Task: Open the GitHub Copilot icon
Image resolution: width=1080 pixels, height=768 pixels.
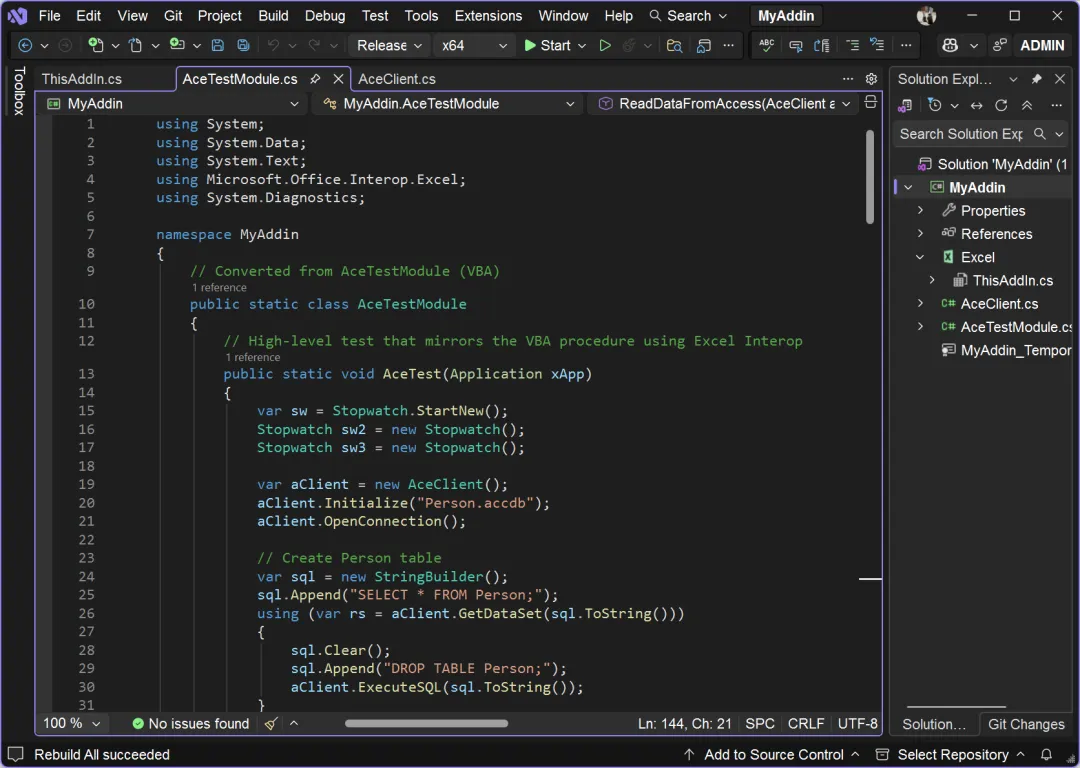Action: [x=949, y=46]
